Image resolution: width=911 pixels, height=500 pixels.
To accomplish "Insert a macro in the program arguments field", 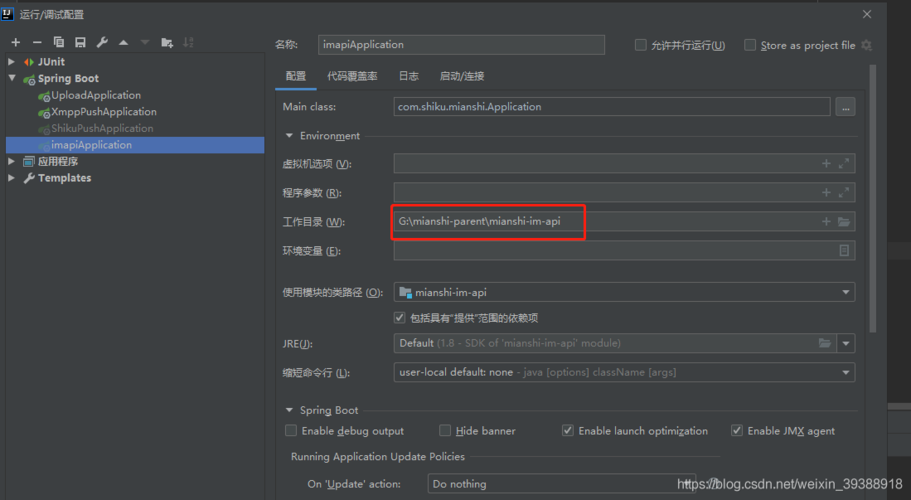I will tap(826, 192).
